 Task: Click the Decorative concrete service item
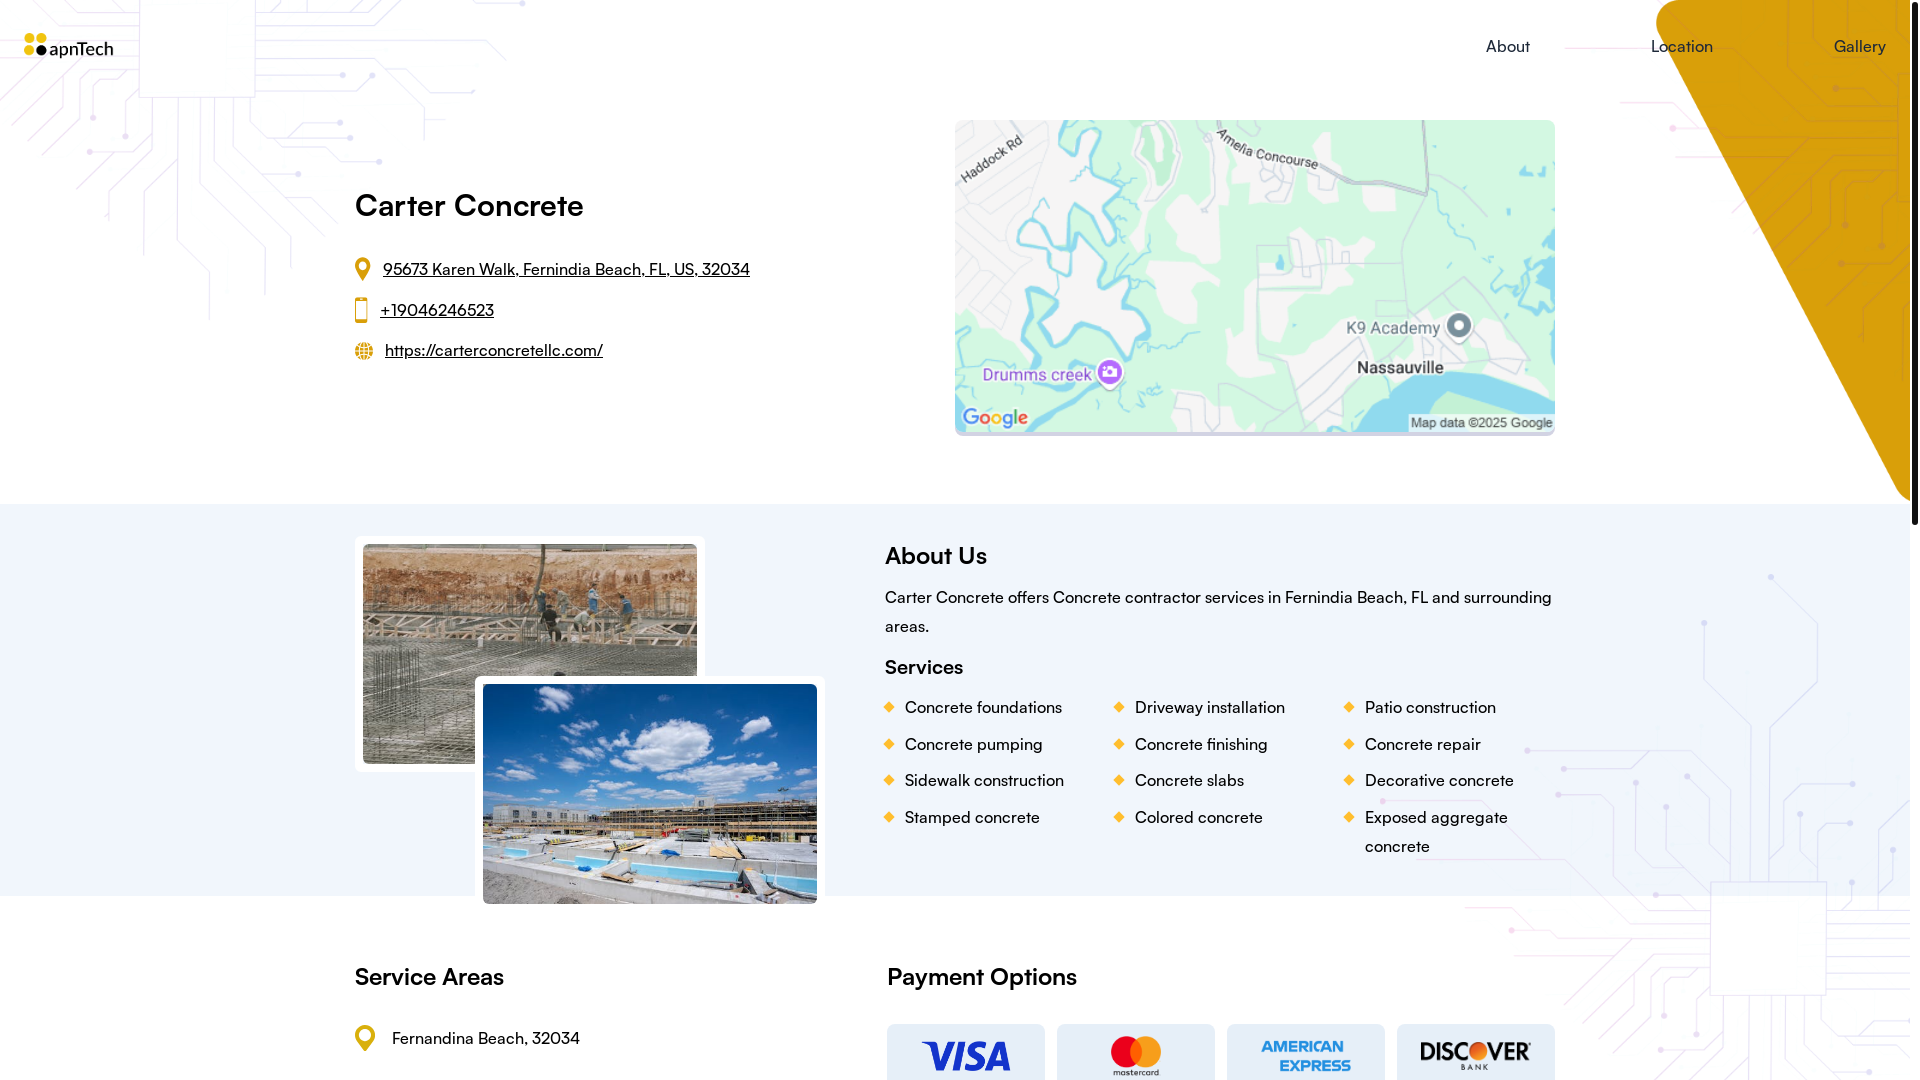[1439, 780]
